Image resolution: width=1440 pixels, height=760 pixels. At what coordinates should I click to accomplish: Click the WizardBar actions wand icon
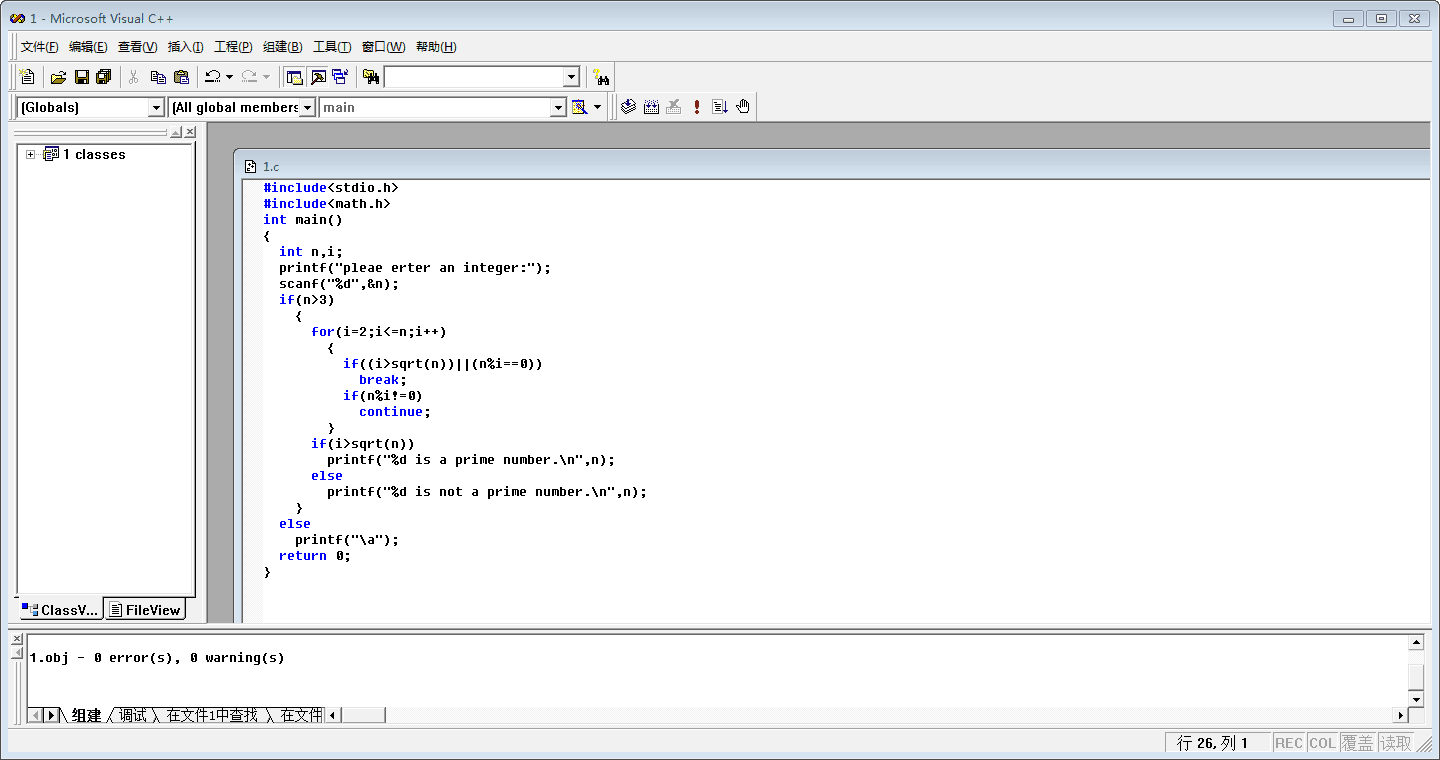click(x=579, y=107)
